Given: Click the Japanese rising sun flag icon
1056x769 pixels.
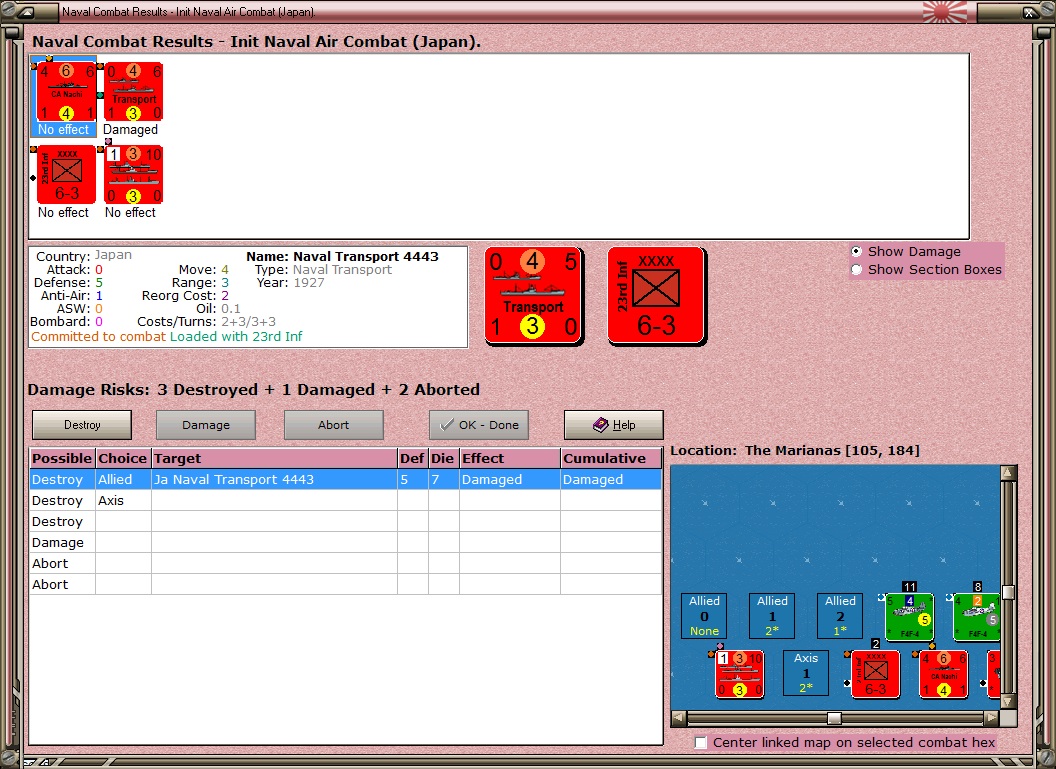Looking at the screenshot, I should [944, 11].
